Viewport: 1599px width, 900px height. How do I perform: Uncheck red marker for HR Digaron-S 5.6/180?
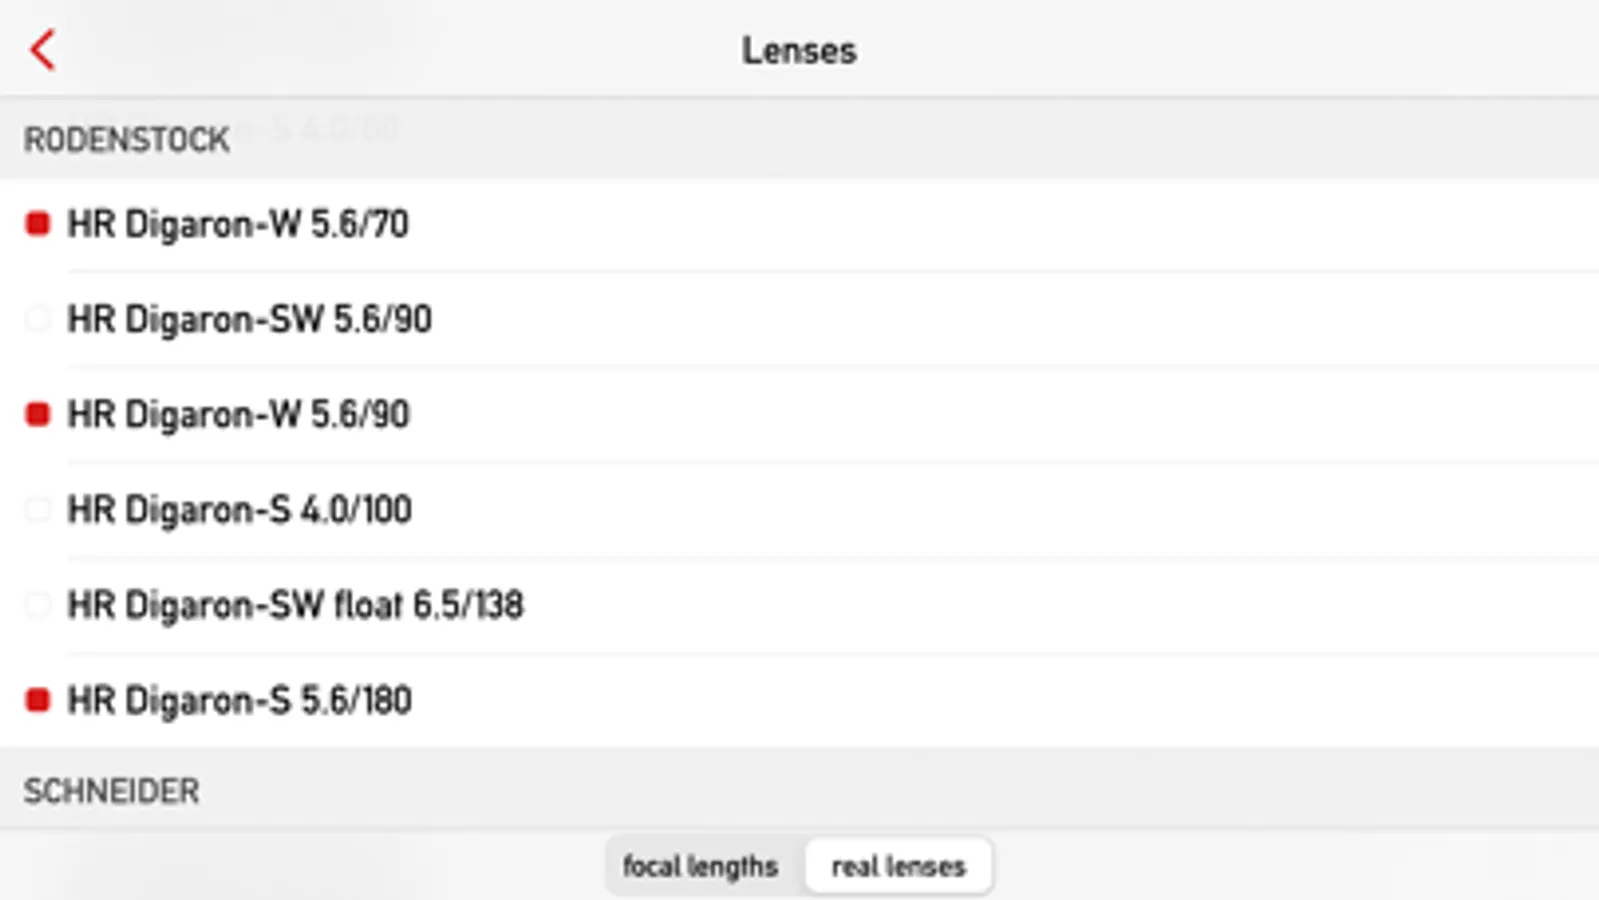point(38,700)
